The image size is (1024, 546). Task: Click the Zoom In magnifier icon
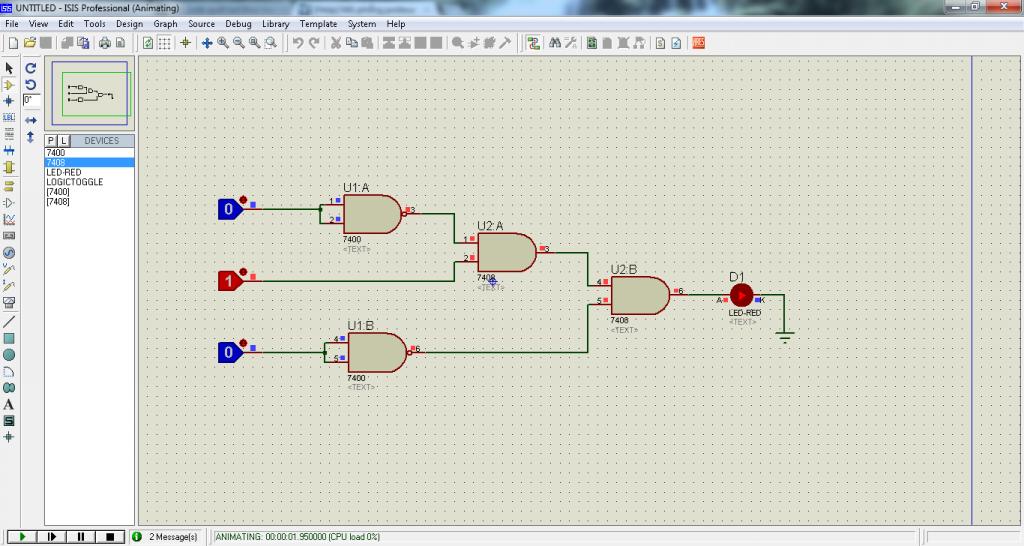223,43
